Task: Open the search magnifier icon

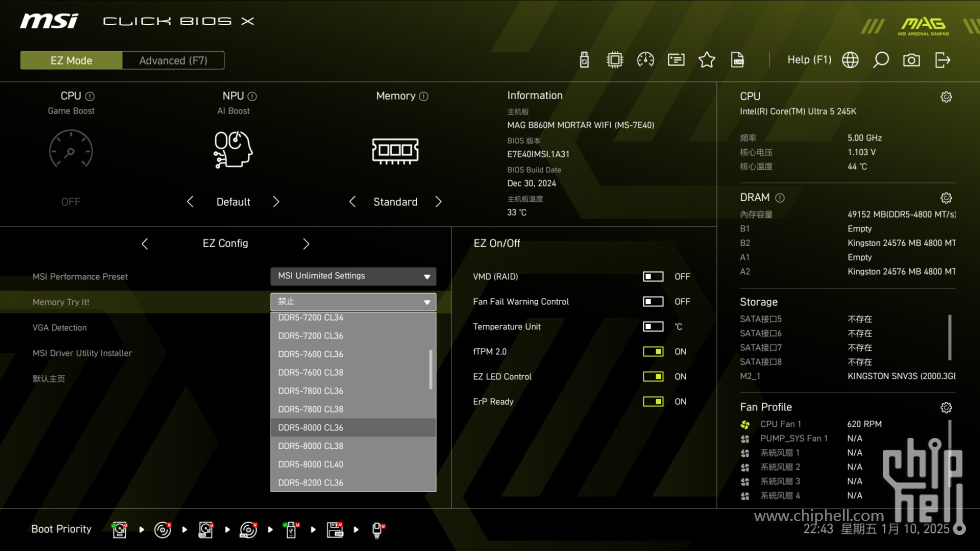Action: tap(881, 60)
